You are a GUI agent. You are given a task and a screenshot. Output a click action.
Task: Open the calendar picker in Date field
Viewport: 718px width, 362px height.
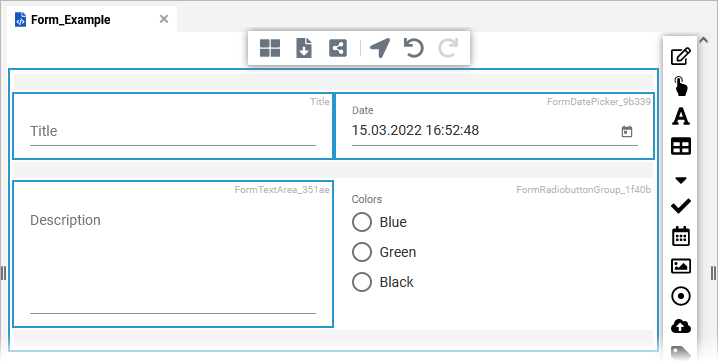[x=626, y=132]
